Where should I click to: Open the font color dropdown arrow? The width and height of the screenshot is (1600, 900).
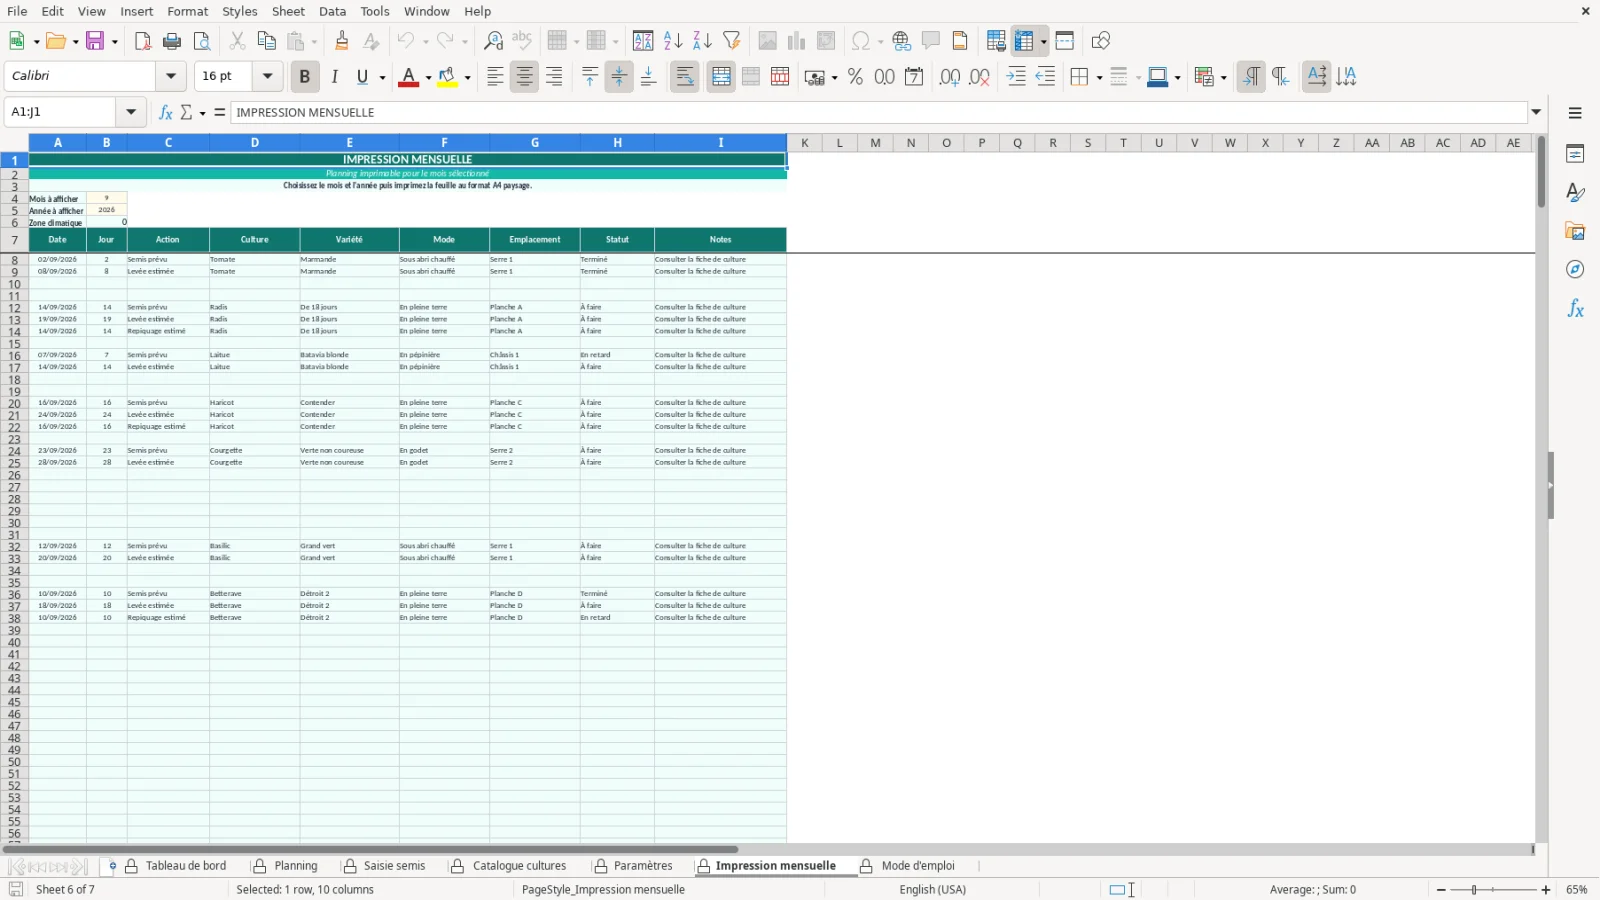pos(428,77)
